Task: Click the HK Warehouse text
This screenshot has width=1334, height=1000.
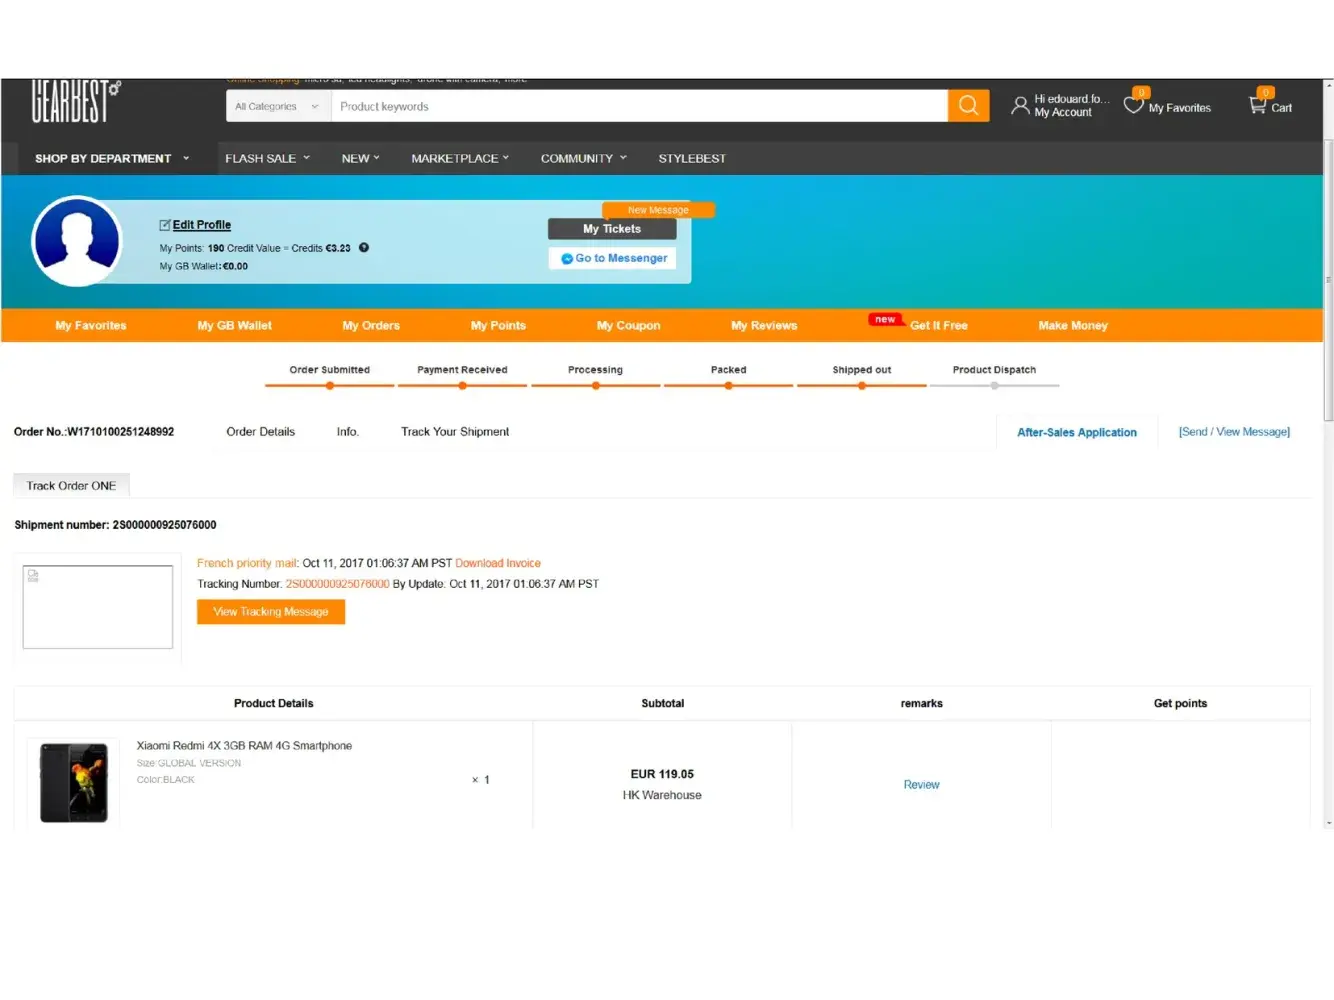Action: [662, 796]
